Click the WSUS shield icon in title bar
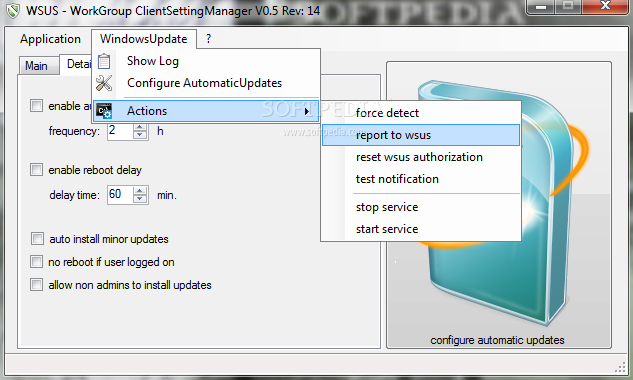The image size is (633, 380). coord(13,10)
